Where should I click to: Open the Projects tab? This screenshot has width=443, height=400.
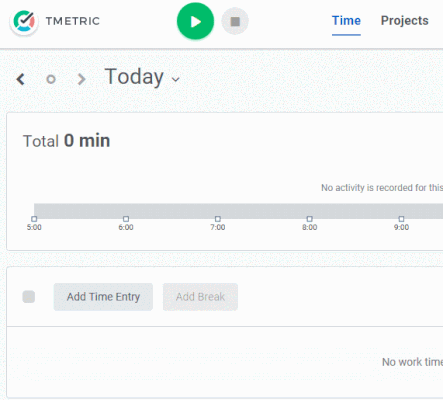[x=405, y=21]
